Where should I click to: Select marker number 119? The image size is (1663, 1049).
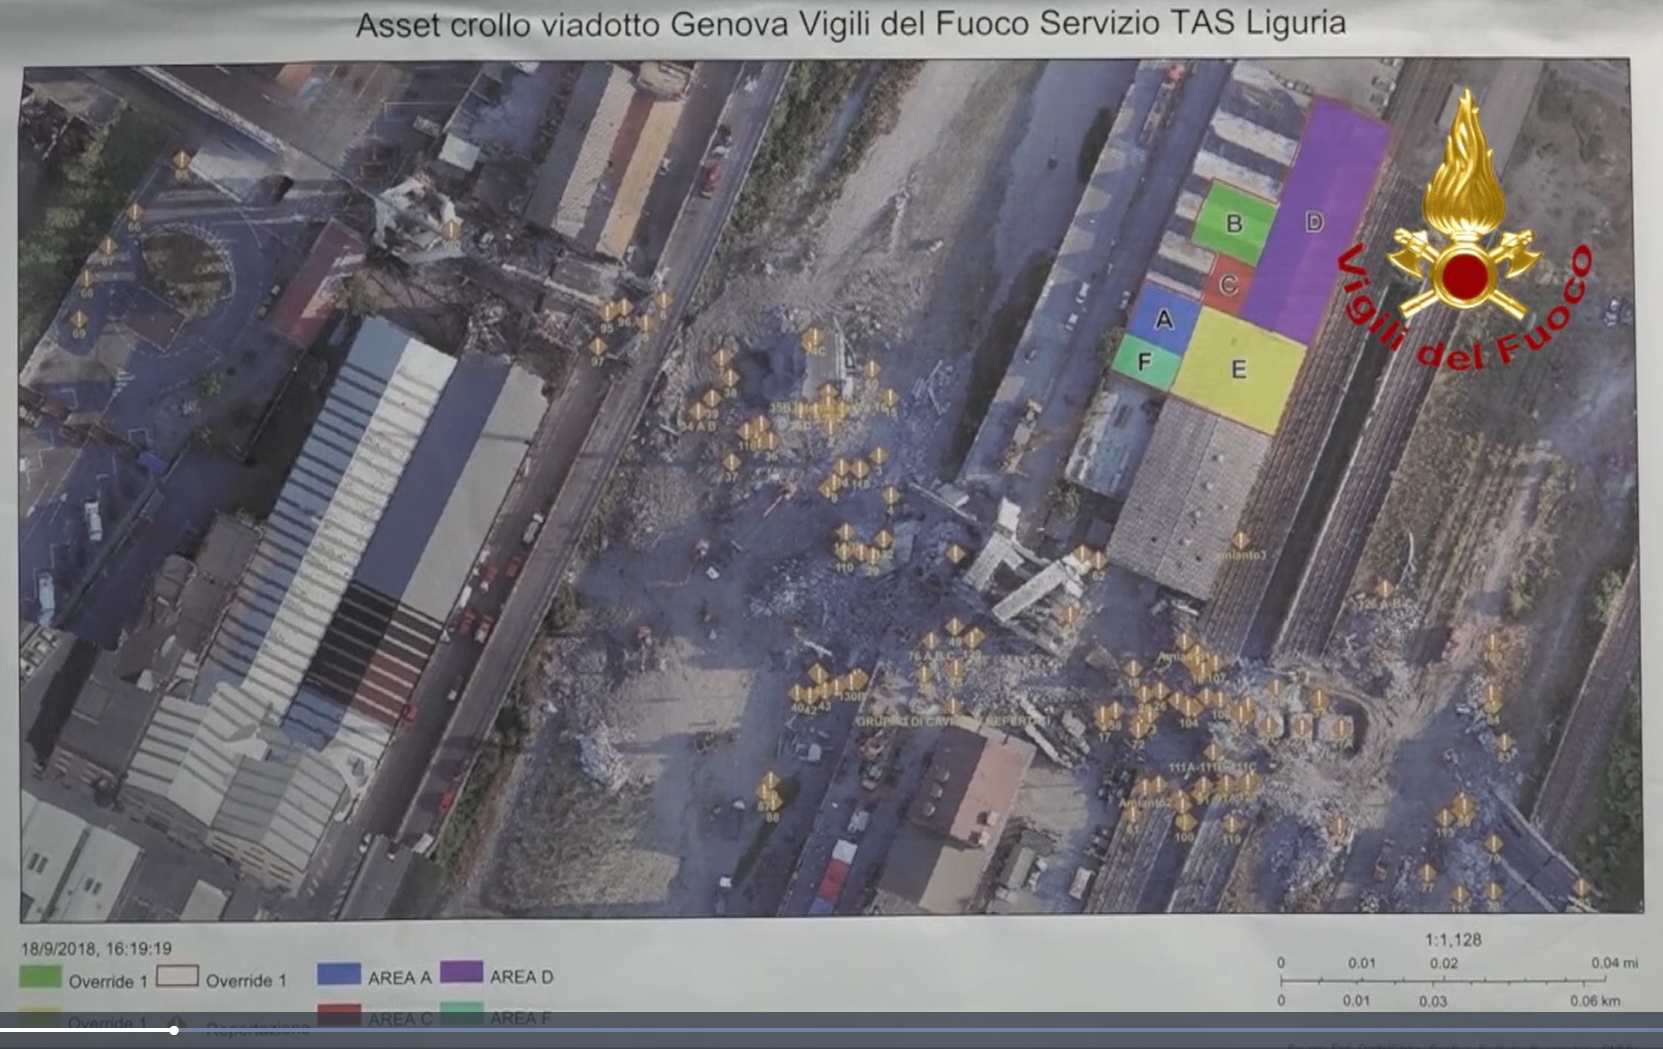1232,825
